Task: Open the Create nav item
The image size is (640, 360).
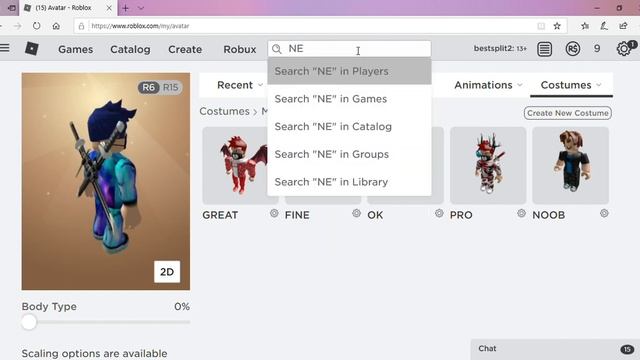Action: click(x=185, y=49)
